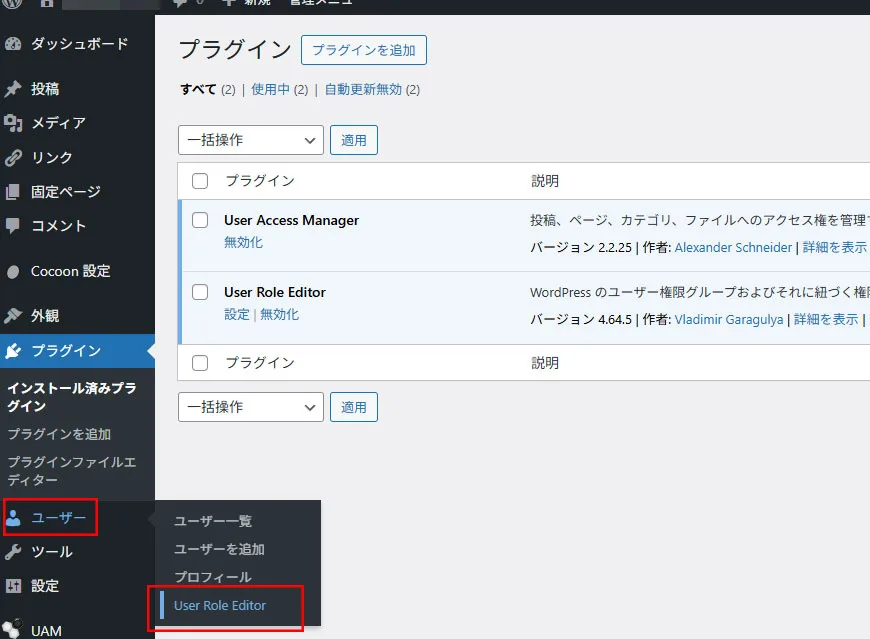
Task: Click the user silhouette icon for ユーザー
Action: coord(13,517)
